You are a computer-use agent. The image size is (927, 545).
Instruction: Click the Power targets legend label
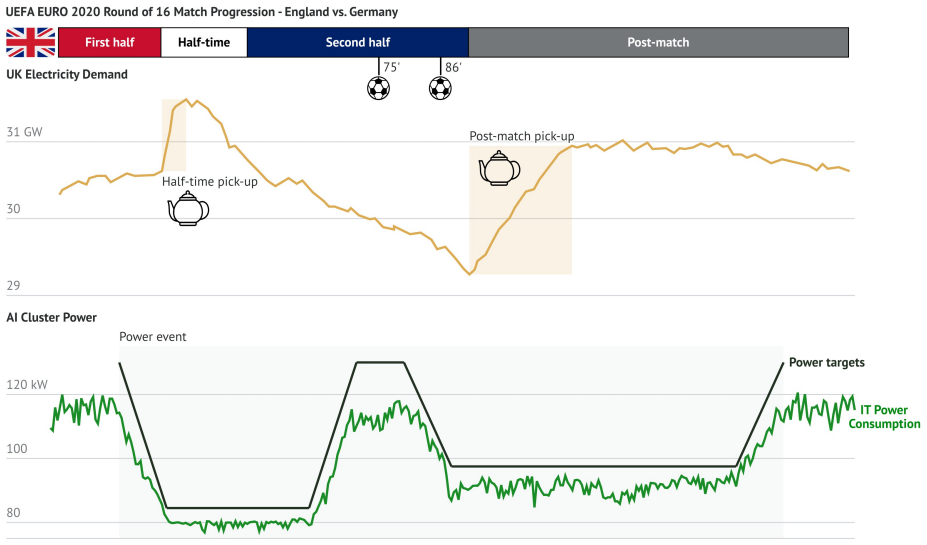tap(826, 362)
